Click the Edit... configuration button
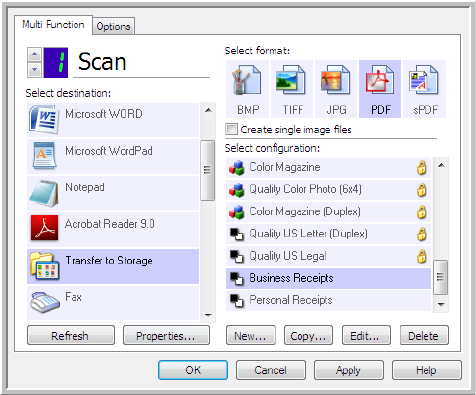Image resolution: width=476 pixels, height=395 pixels. (366, 335)
